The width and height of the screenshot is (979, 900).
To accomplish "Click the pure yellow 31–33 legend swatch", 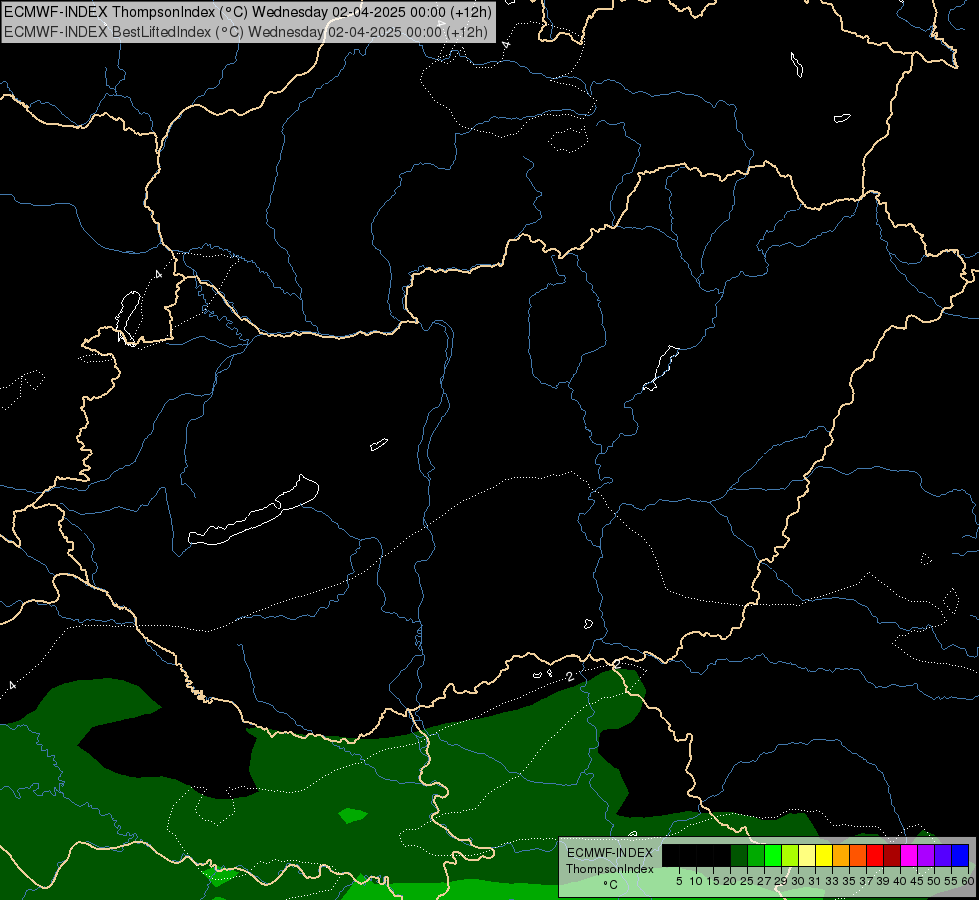I will point(824,855).
